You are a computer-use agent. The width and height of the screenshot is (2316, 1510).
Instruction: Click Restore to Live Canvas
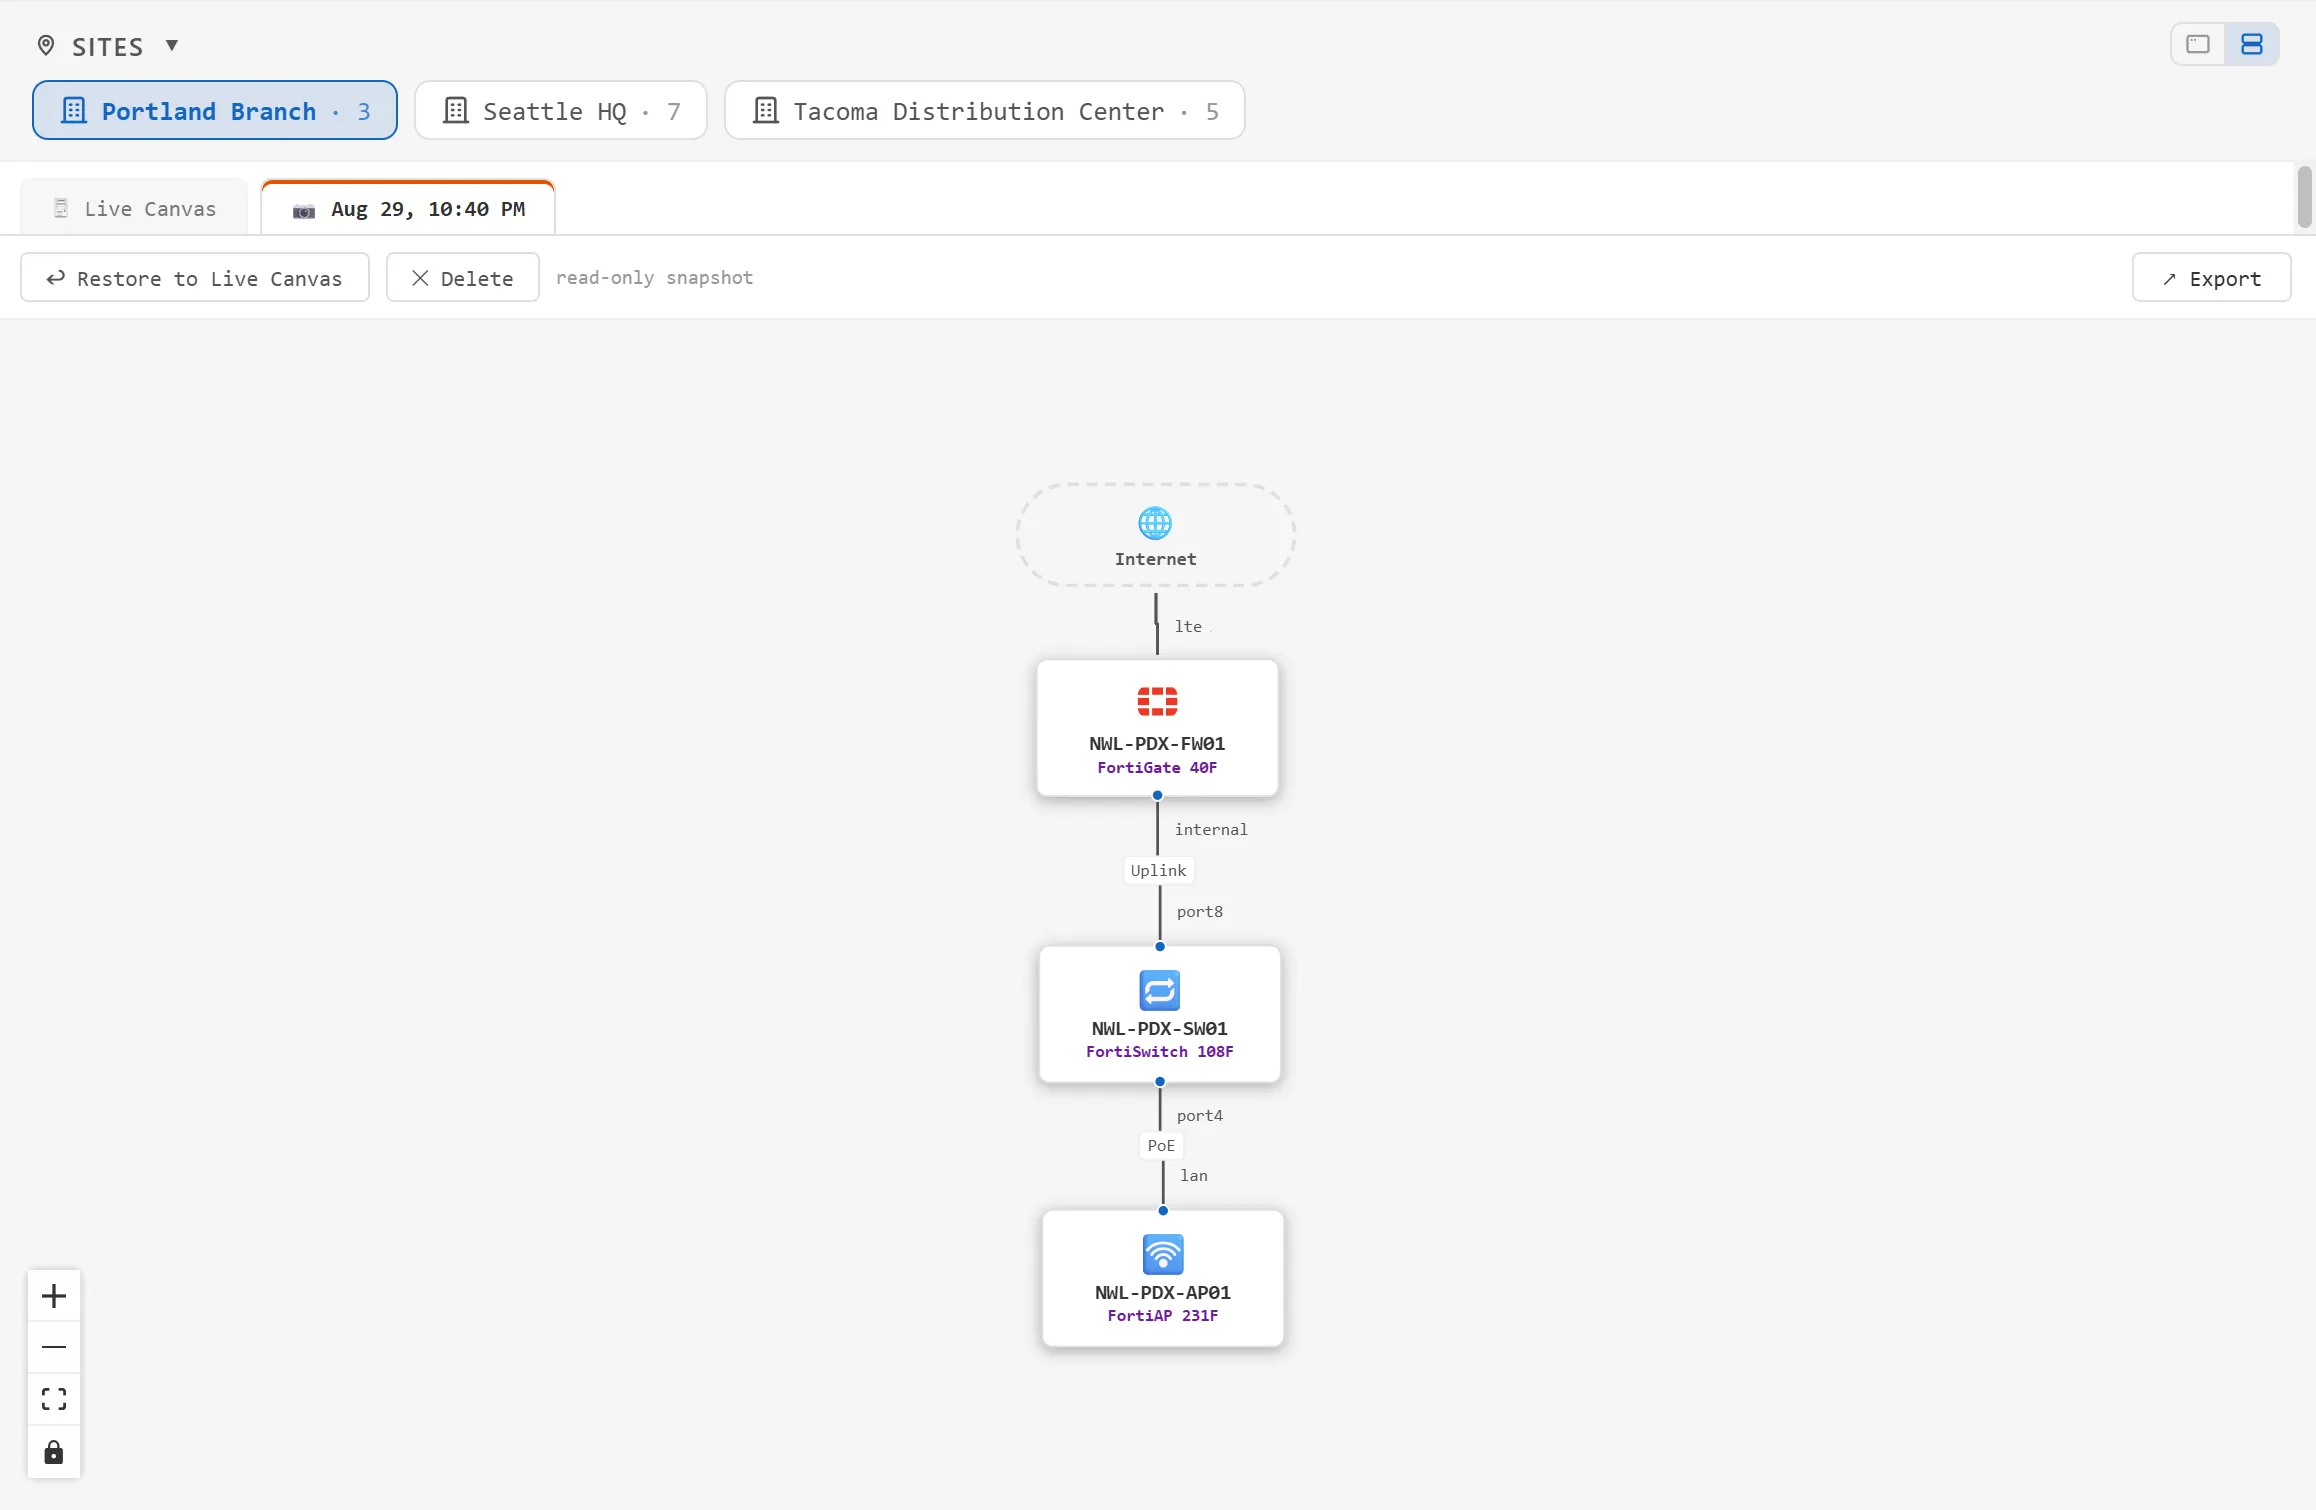point(195,278)
